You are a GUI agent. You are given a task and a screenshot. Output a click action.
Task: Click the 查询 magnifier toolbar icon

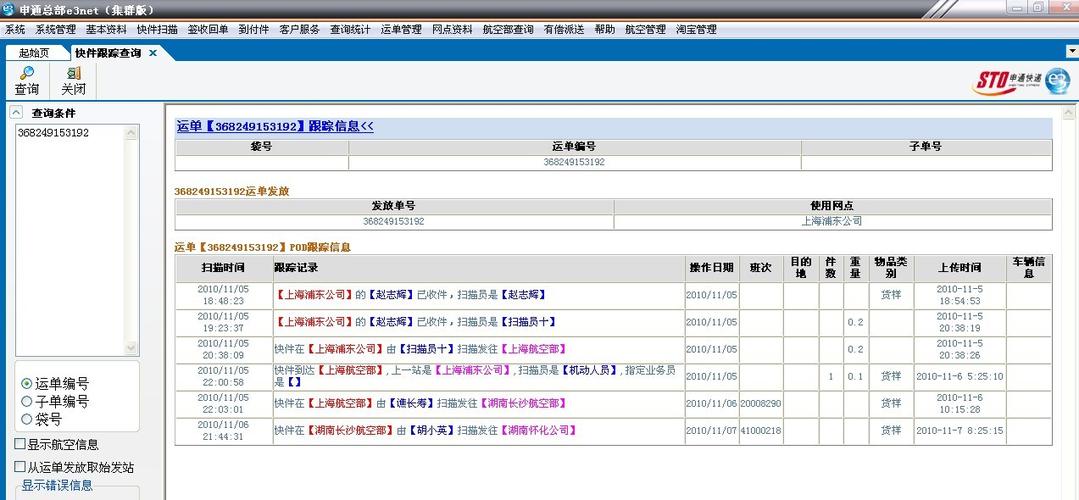click(x=26, y=74)
